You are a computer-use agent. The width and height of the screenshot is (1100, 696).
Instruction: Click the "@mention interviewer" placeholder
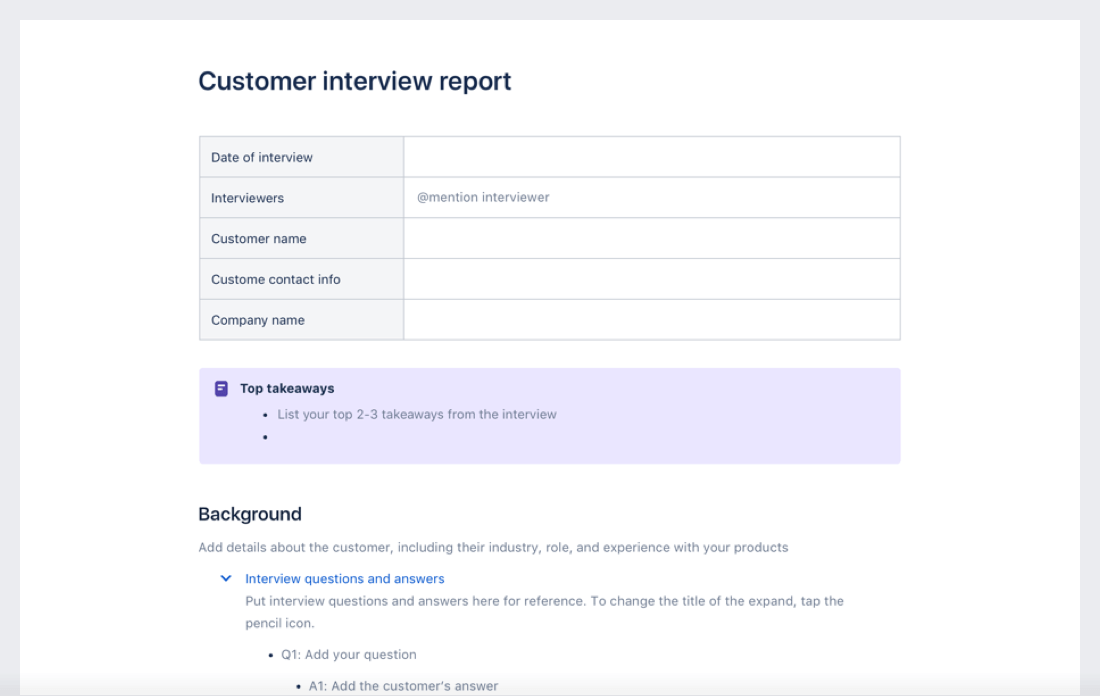(483, 197)
